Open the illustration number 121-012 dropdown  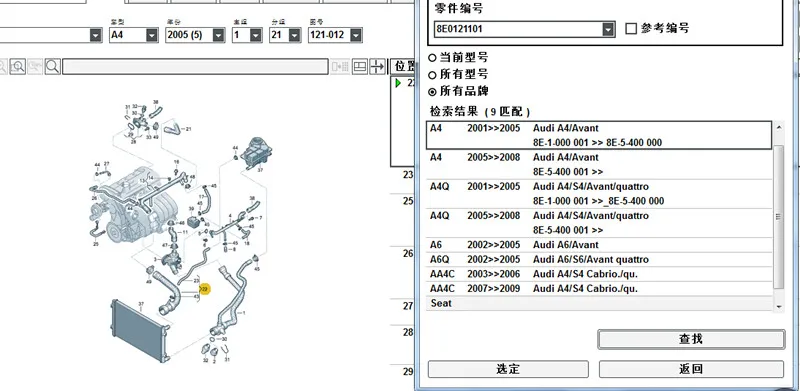click(x=356, y=35)
